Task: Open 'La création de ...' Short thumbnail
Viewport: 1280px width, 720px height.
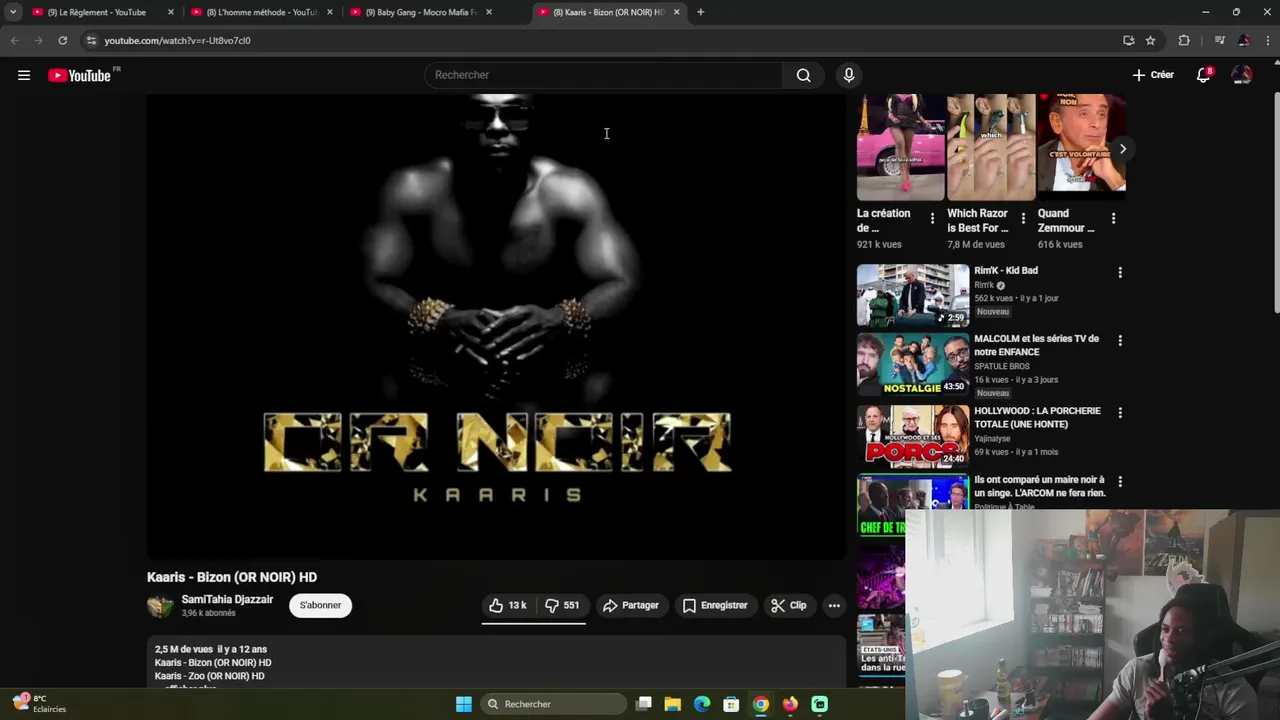Action: tap(900, 147)
